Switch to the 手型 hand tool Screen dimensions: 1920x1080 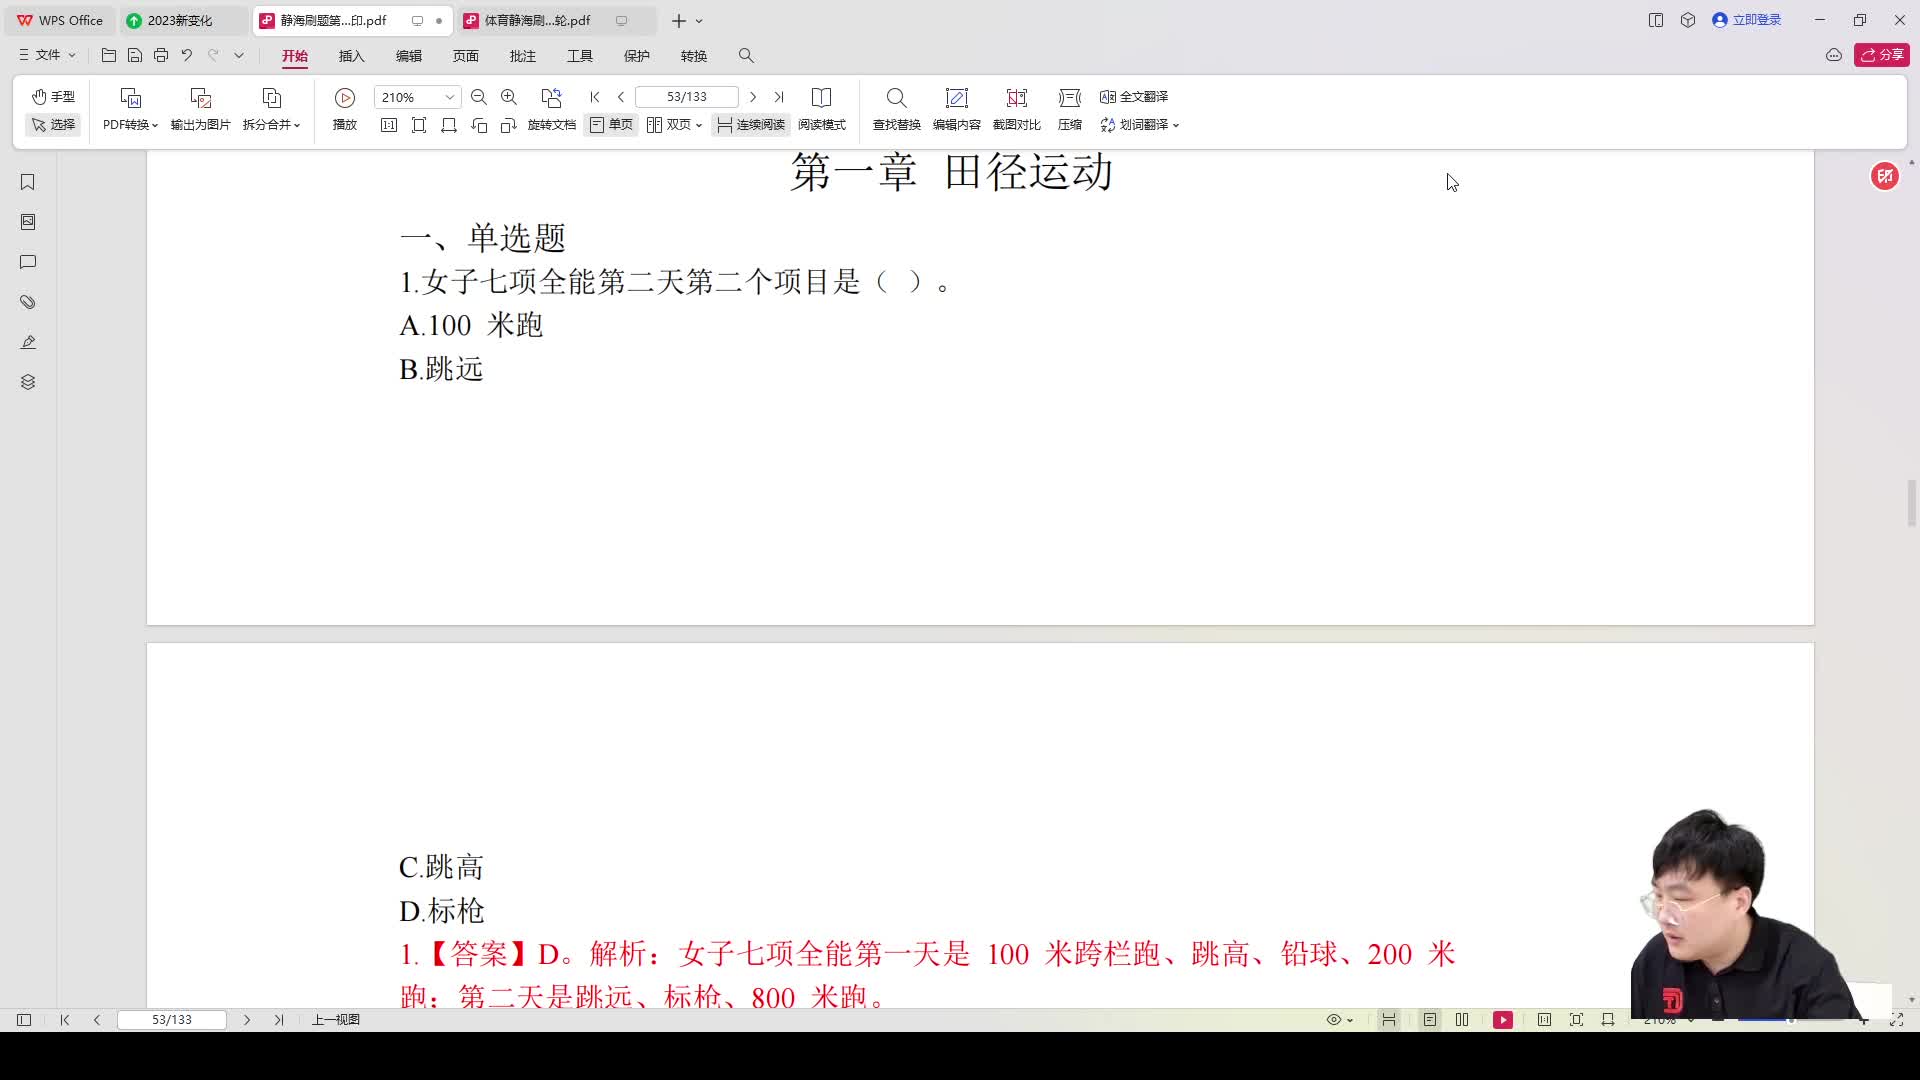coord(53,97)
